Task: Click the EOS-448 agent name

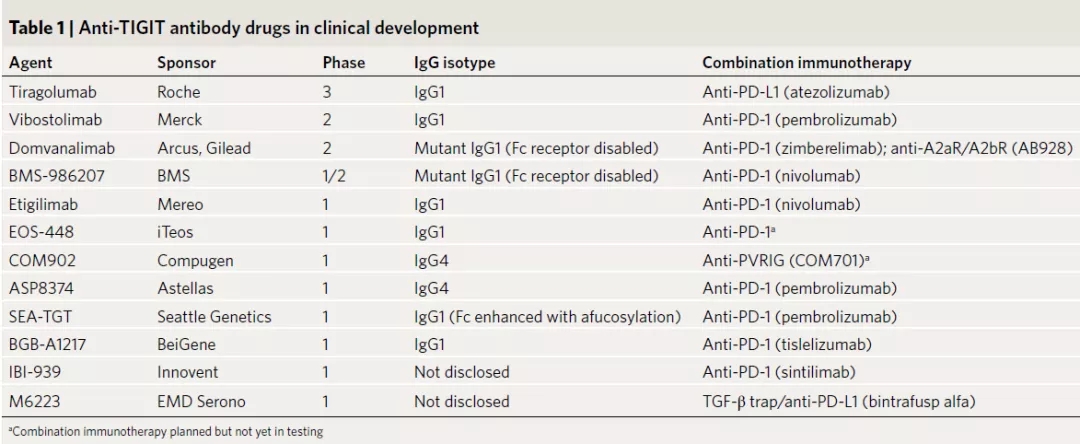Action: coord(39,233)
